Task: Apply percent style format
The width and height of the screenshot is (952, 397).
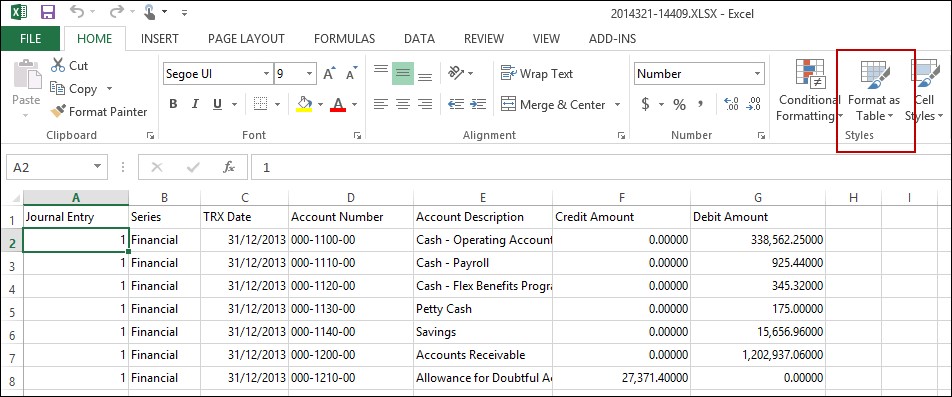Action: tap(679, 104)
